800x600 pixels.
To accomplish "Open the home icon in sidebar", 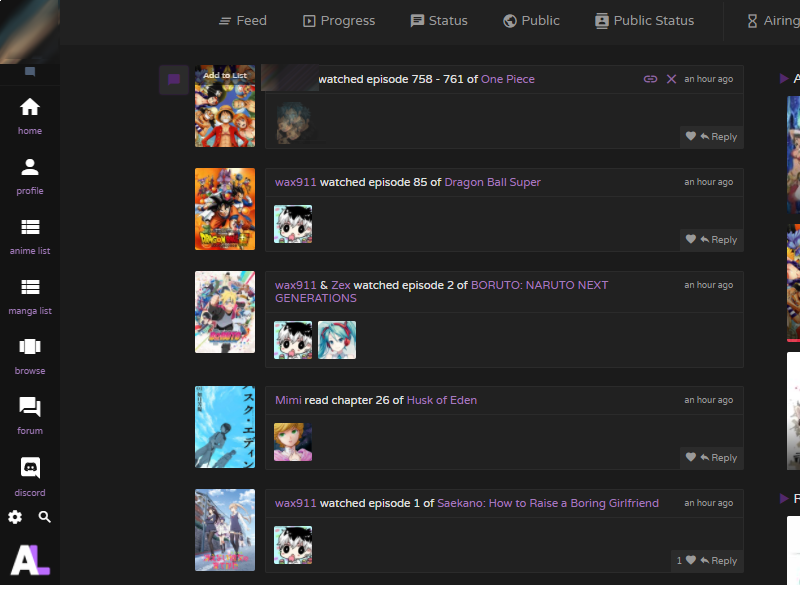I will [30, 107].
